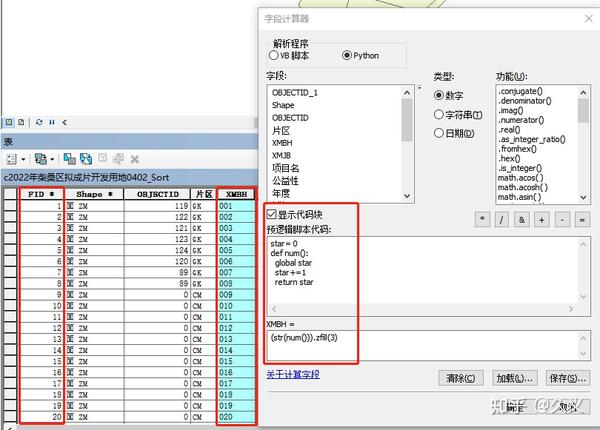Click the XMBH column header
This screenshot has height=430, width=600.
pos(236,194)
